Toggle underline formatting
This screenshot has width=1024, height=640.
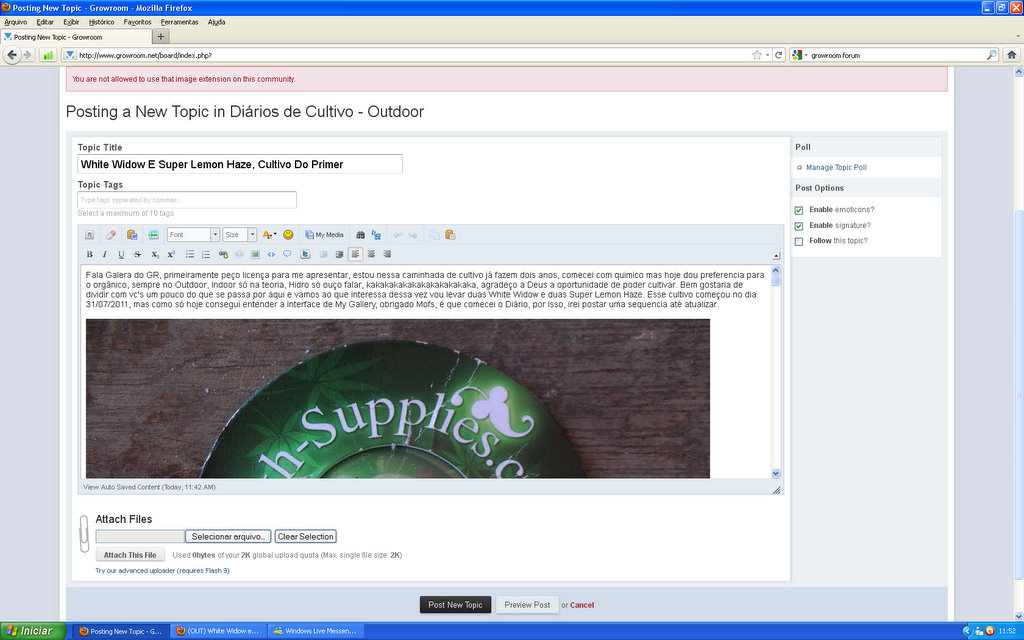point(121,254)
